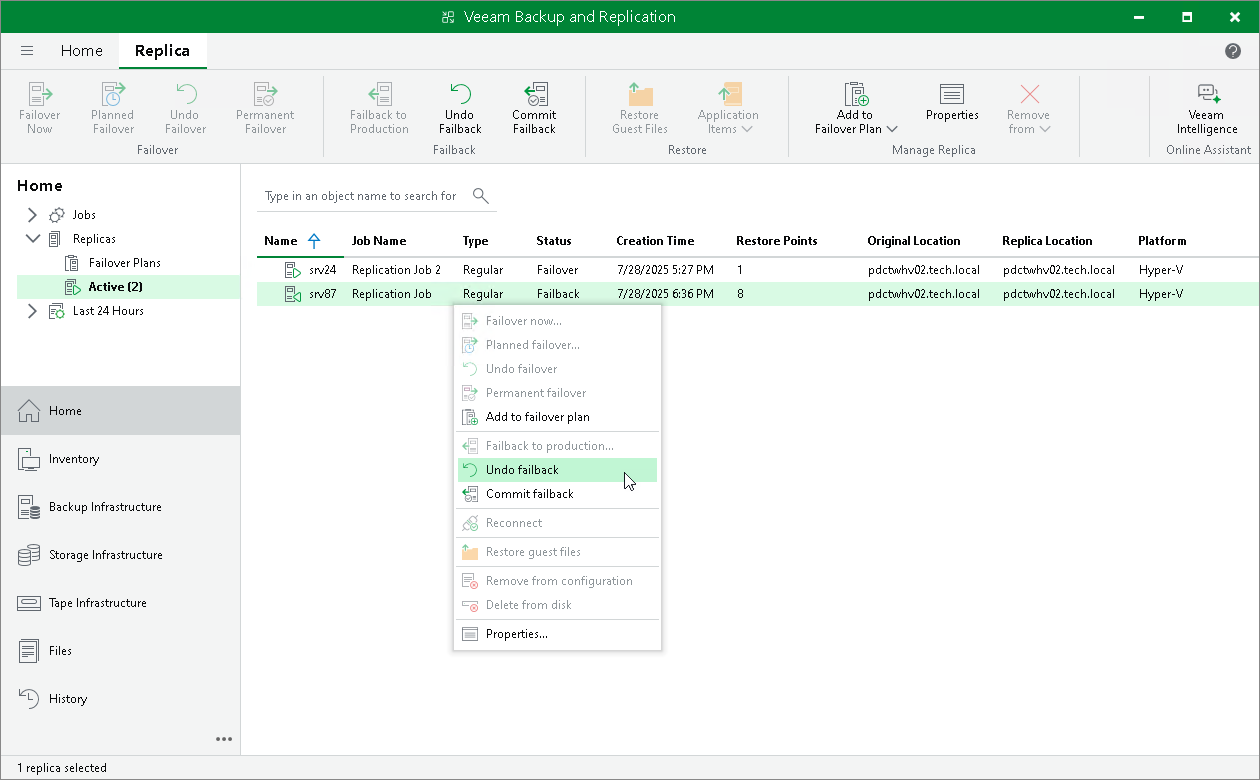Select Failover Plans tree item
This screenshot has width=1260, height=780.
click(x=124, y=263)
